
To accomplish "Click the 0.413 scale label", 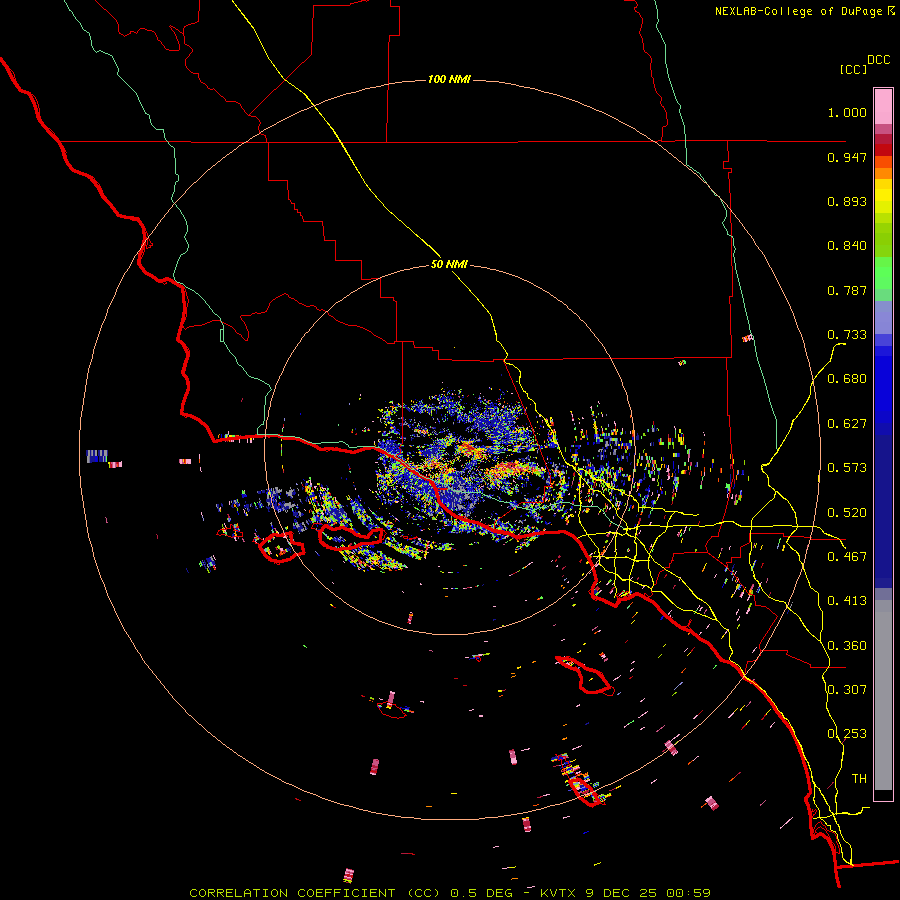I will (x=847, y=601).
